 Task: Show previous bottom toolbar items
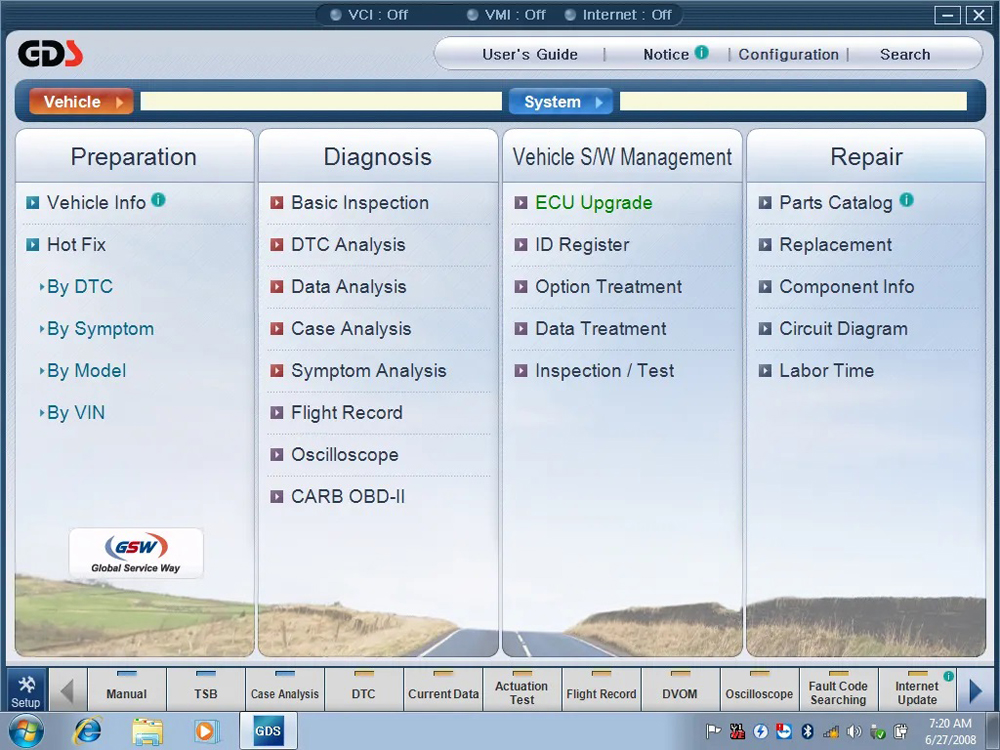(x=67, y=690)
